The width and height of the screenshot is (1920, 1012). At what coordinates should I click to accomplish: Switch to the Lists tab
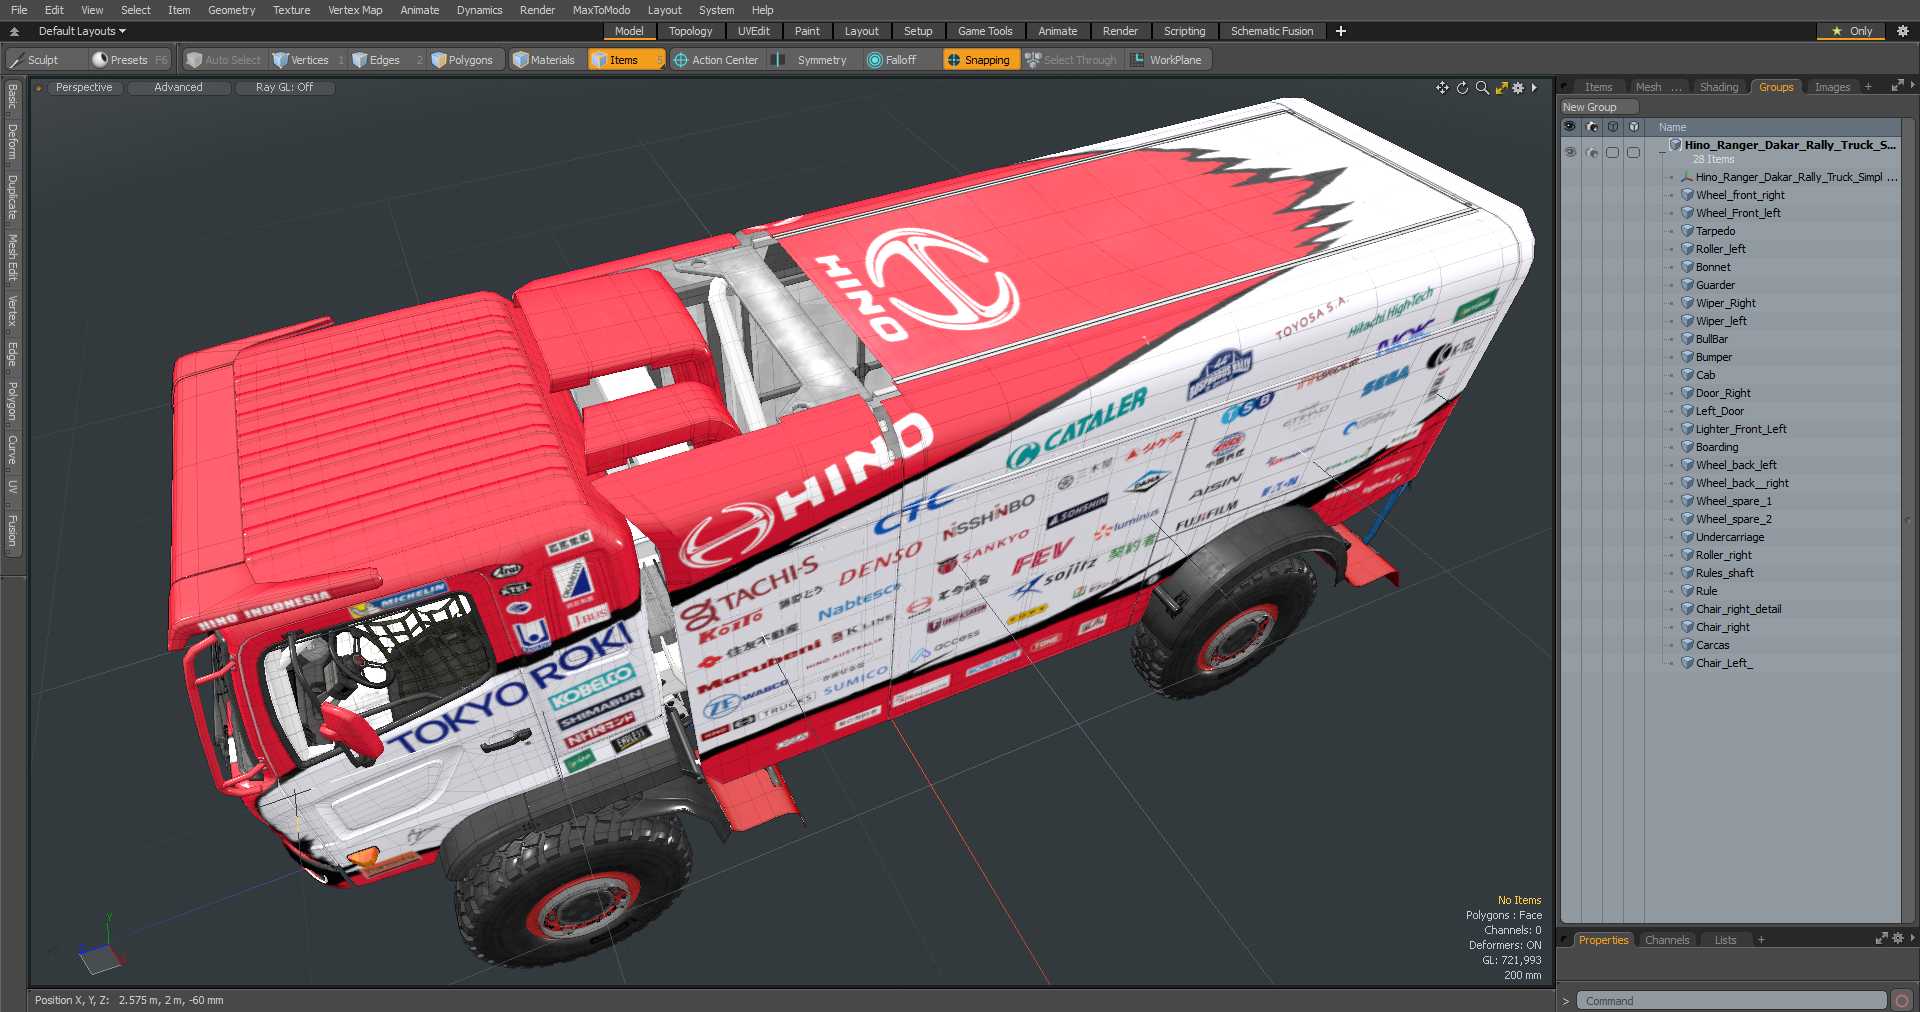[1725, 940]
